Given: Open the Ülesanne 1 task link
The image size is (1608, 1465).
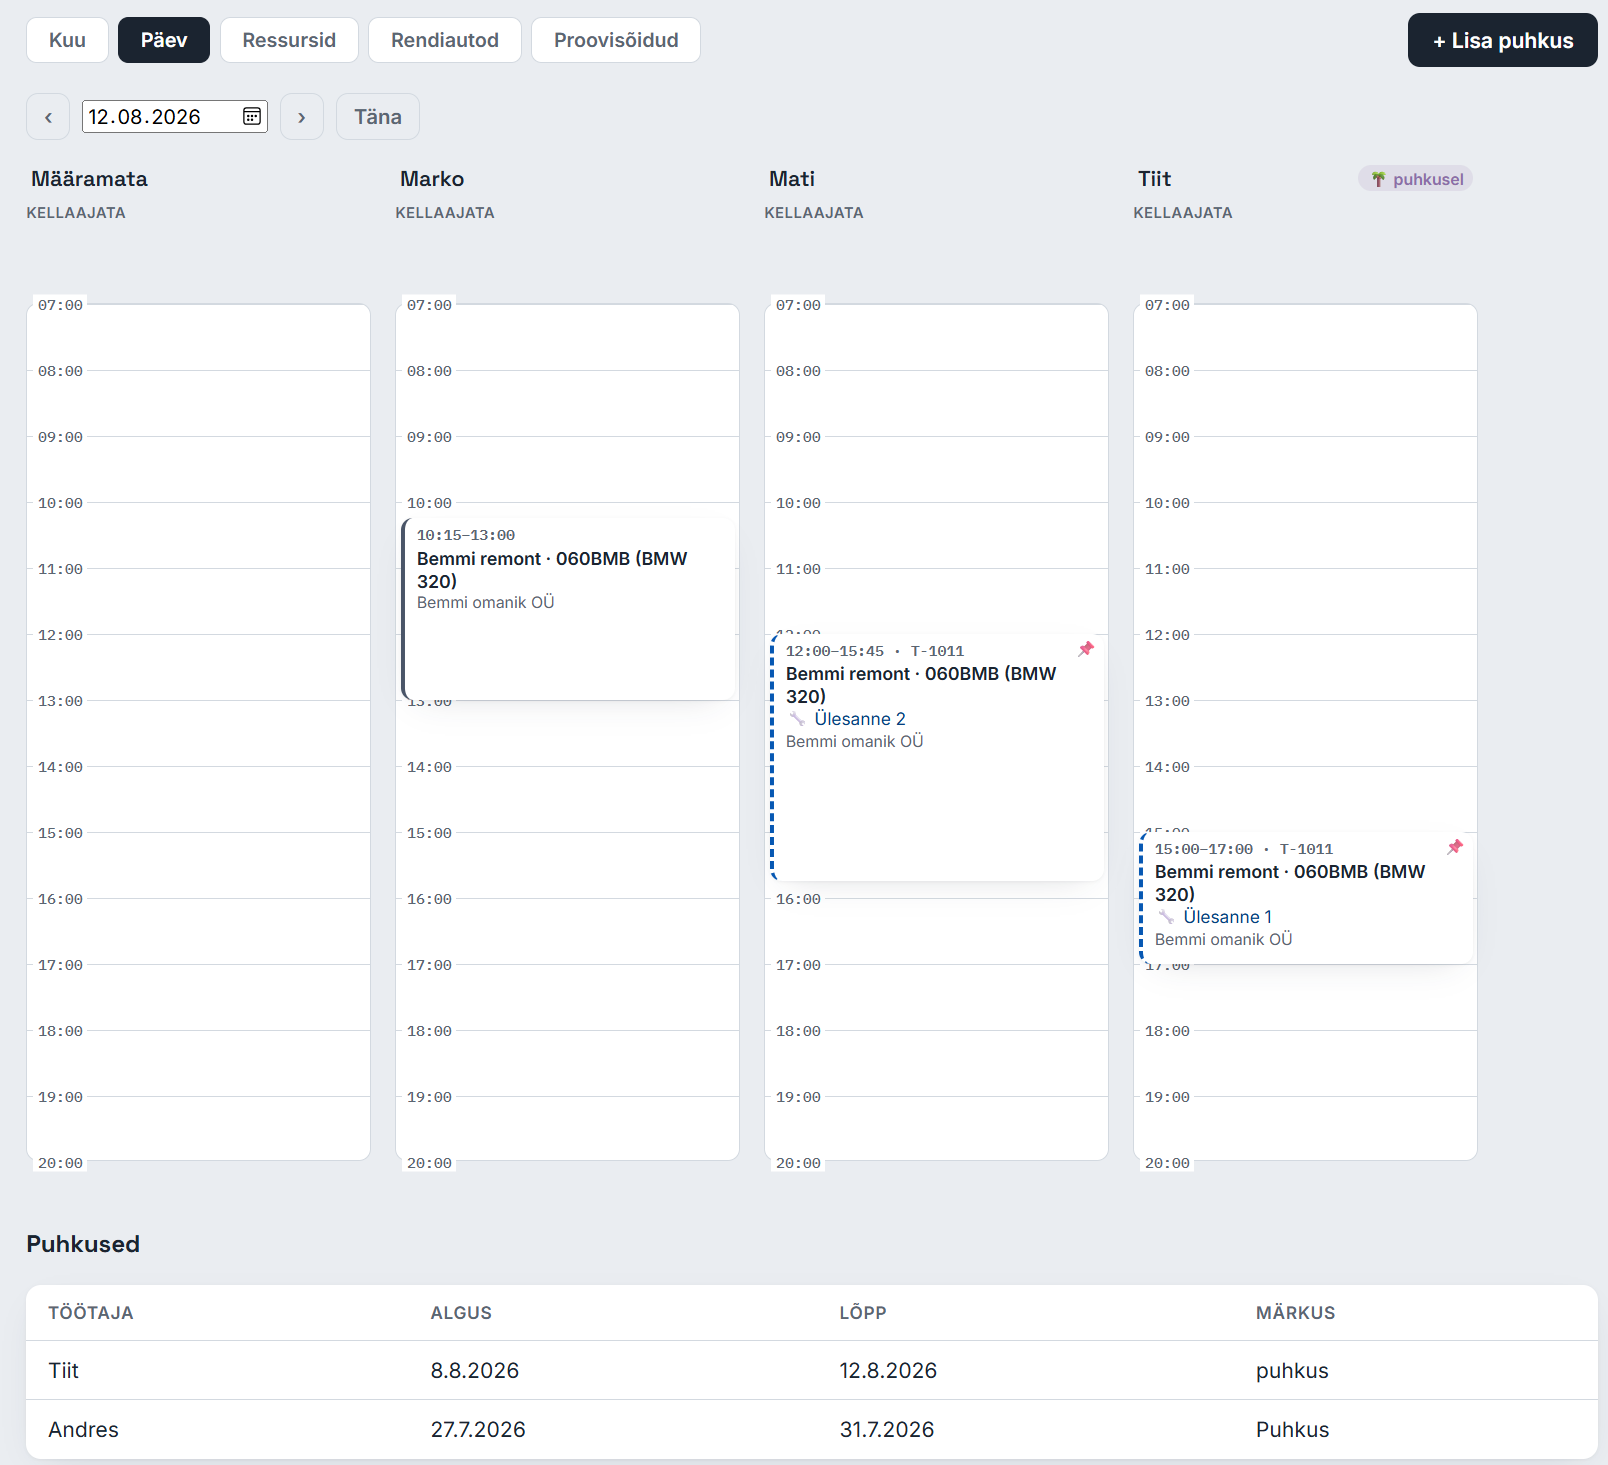Looking at the screenshot, I should [1228, 917].
